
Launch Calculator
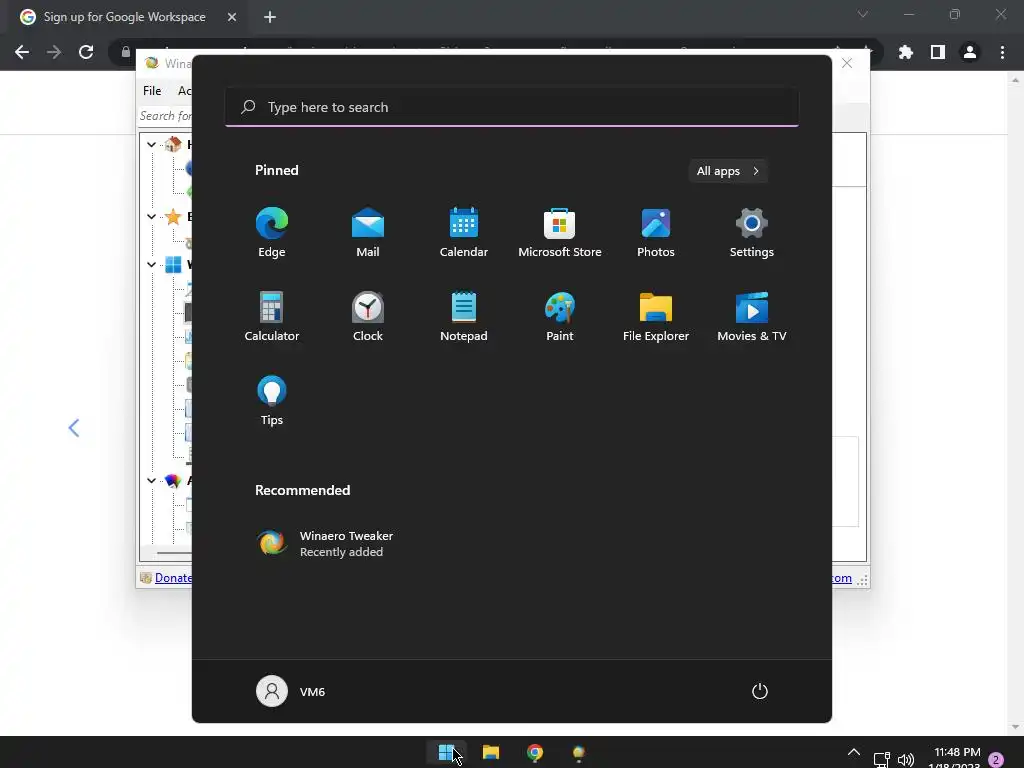pos(272,316)
